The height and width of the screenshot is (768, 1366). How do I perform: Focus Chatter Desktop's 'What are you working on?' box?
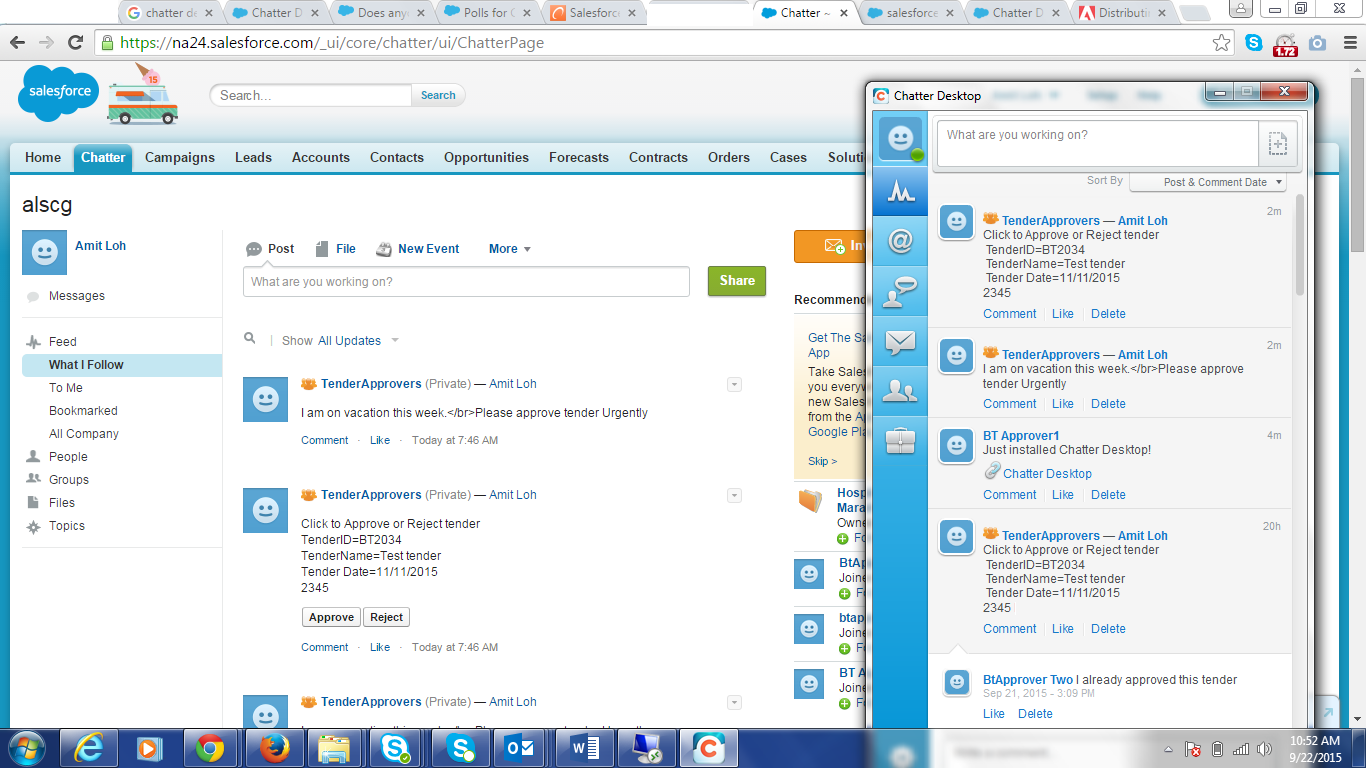point(1097,143)
